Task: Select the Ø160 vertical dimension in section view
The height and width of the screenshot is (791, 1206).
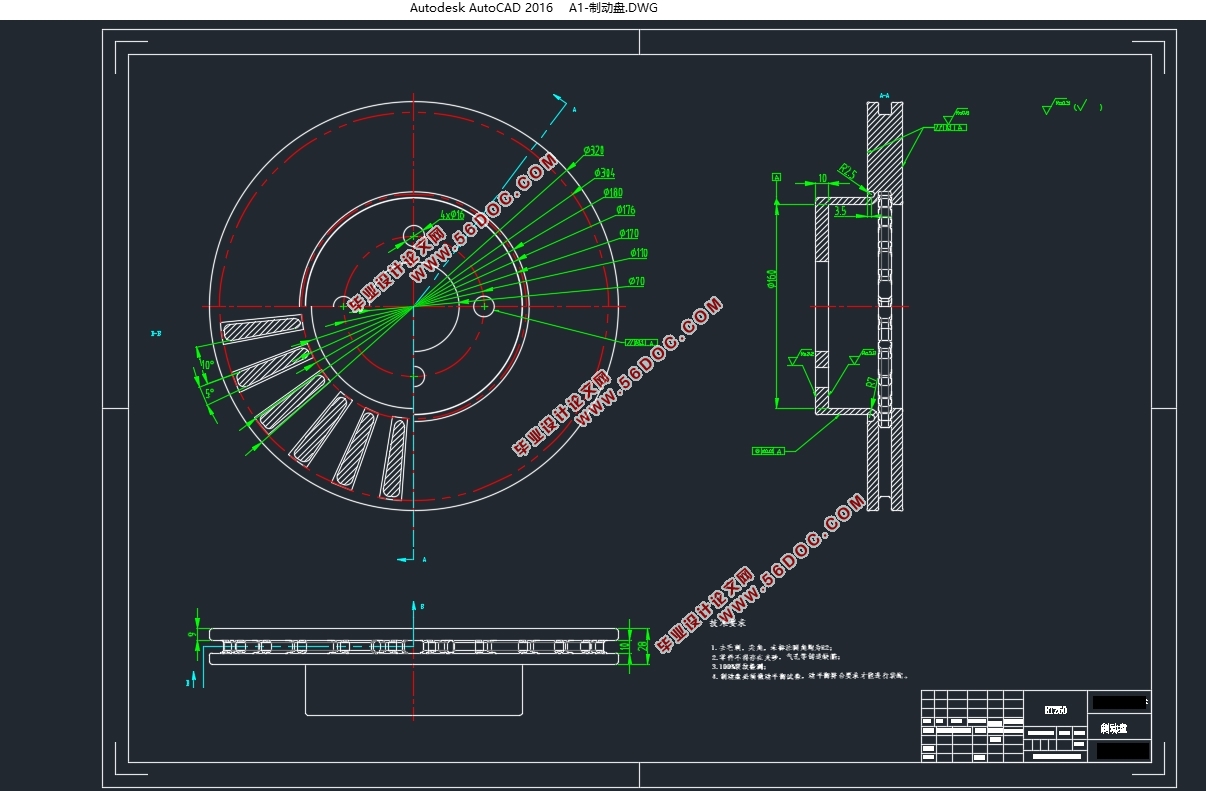Action: pyautogui.click(x=771, y=279)
